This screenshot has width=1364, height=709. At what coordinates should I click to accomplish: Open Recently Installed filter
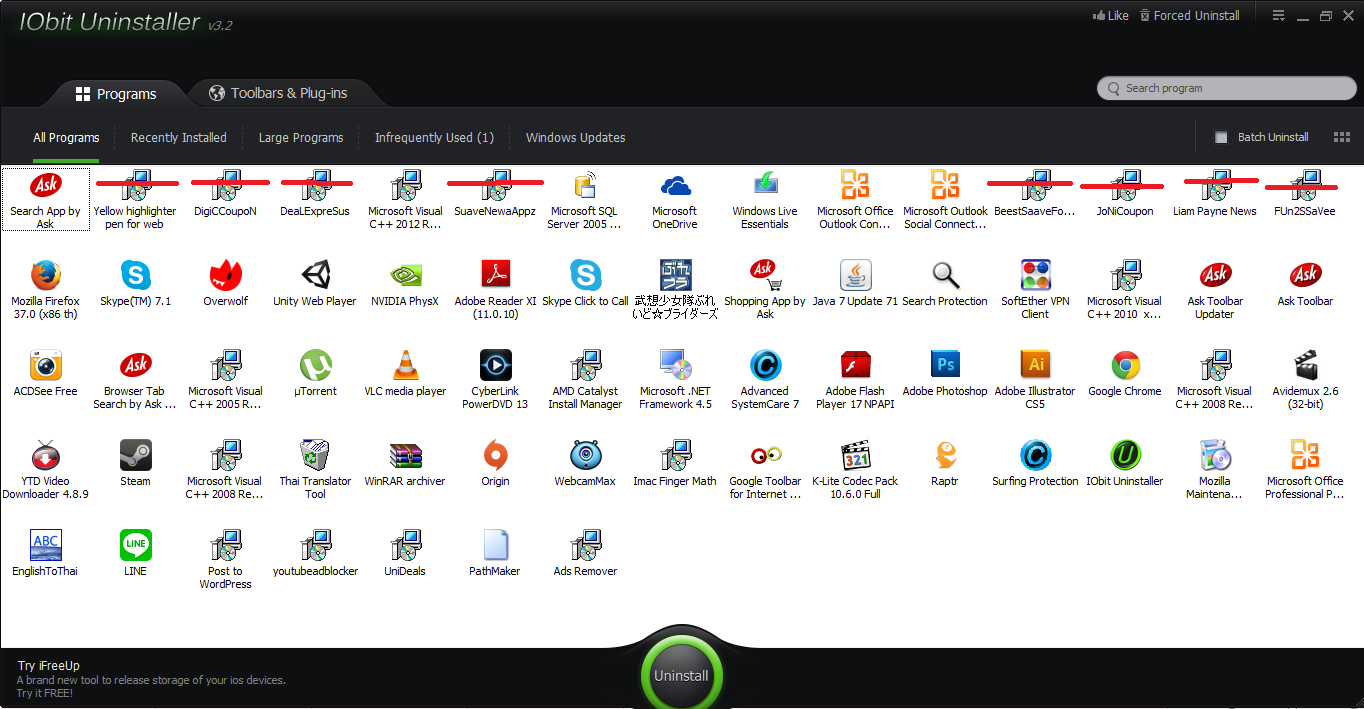pos(179,138)
